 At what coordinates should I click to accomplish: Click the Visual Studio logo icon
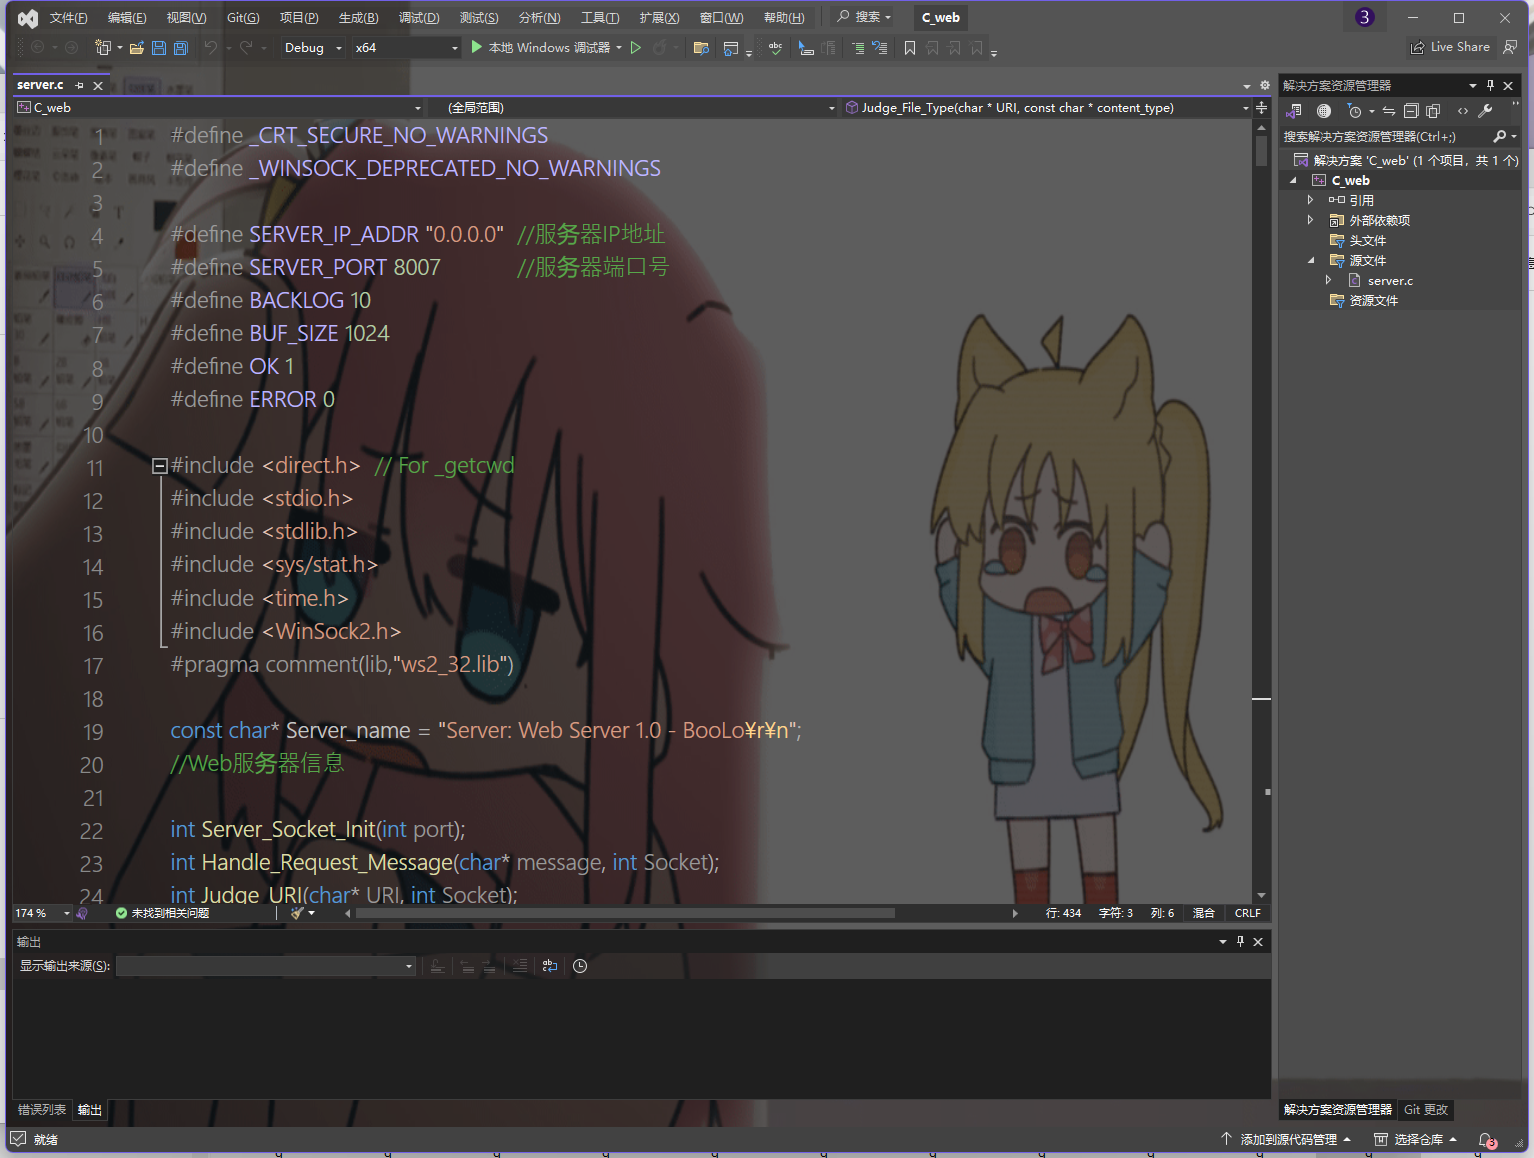[28, 18]
